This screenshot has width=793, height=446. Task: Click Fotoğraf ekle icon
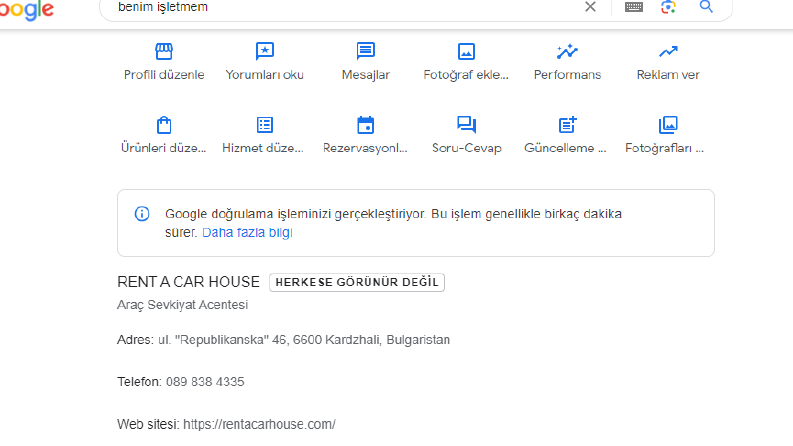(x=466, y=52)
